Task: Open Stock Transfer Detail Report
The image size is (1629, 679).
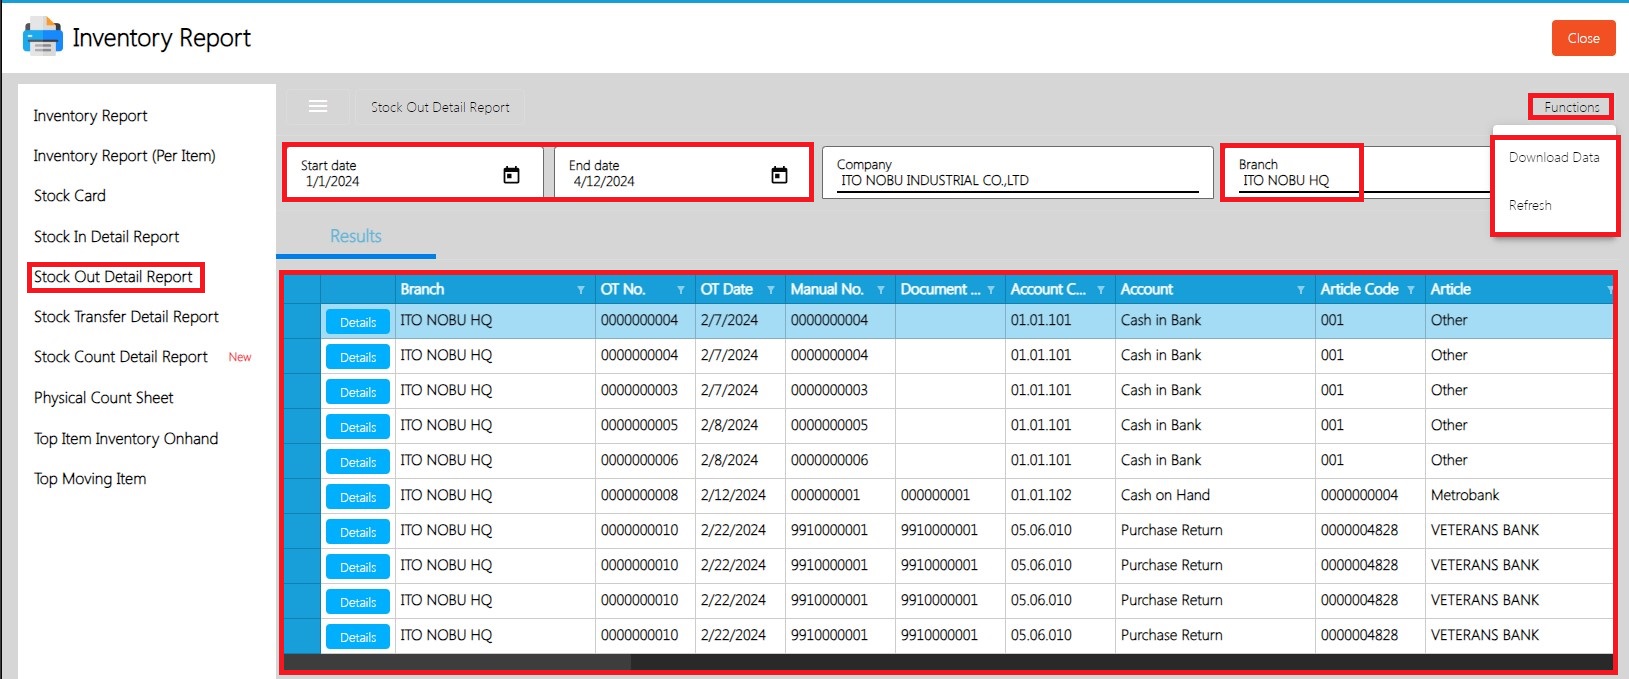Action: click(126, 317)
